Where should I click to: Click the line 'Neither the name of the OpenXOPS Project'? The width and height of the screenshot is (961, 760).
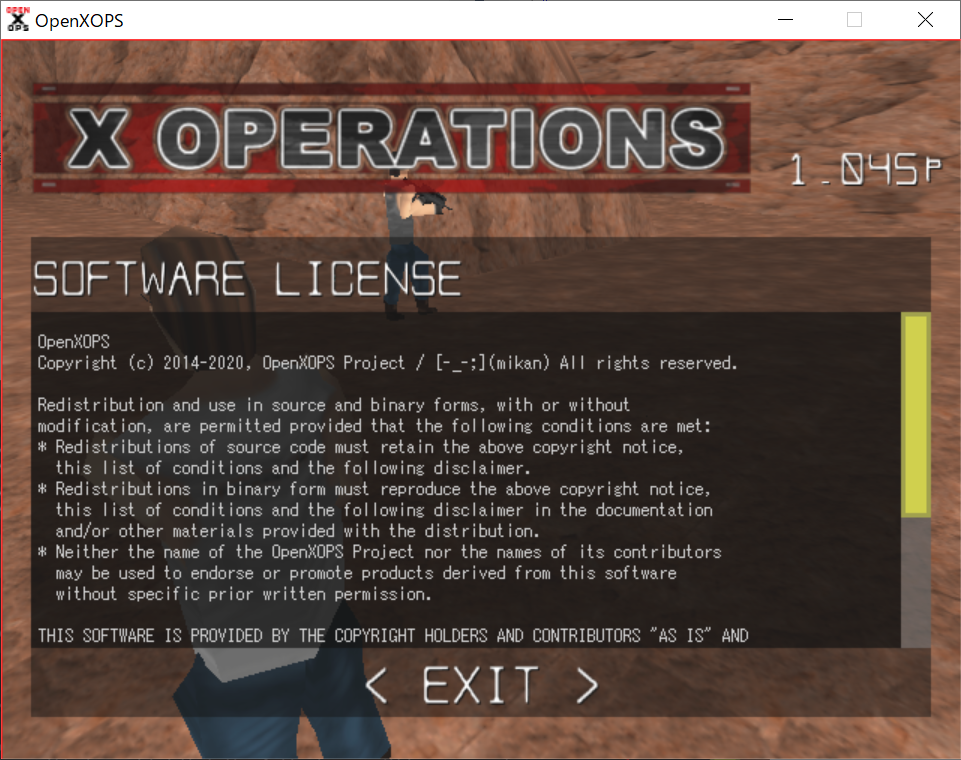click(x=379, y=552)
